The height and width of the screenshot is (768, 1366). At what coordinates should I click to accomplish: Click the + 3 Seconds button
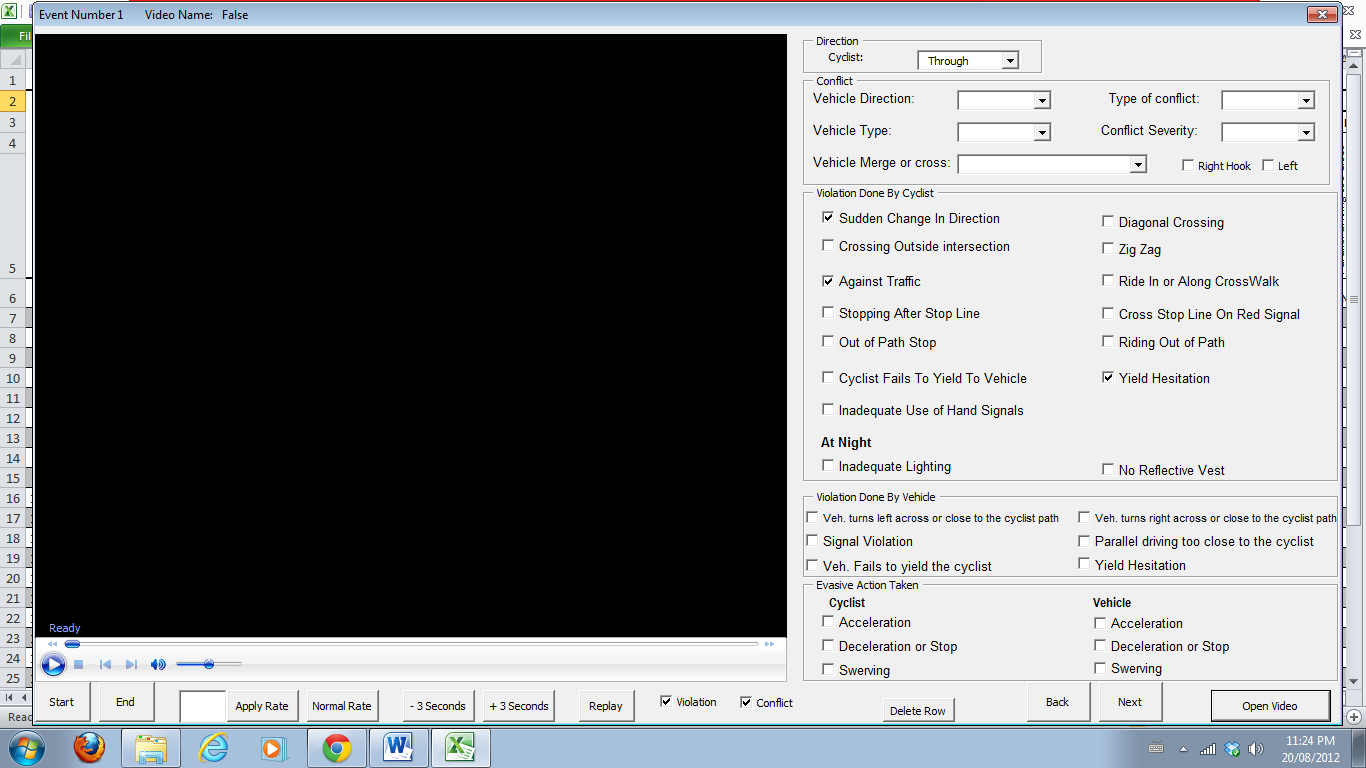click(519, 705)
